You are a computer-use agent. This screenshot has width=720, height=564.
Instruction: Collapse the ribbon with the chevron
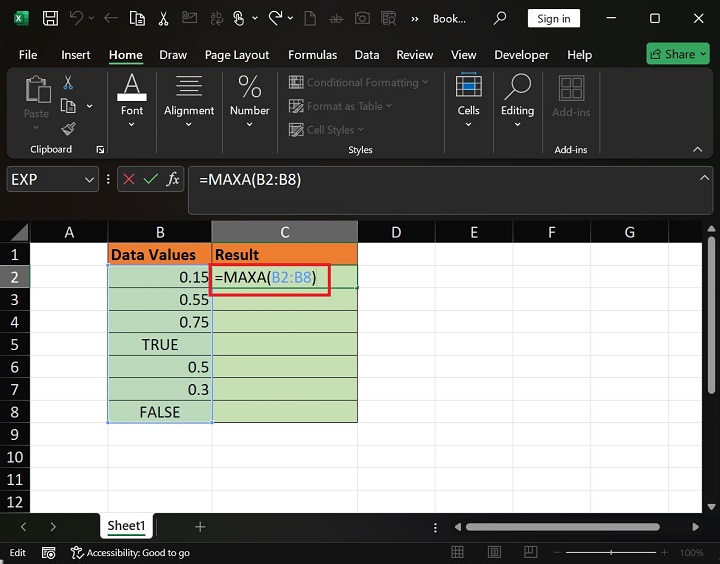click(x=699, y=149)
